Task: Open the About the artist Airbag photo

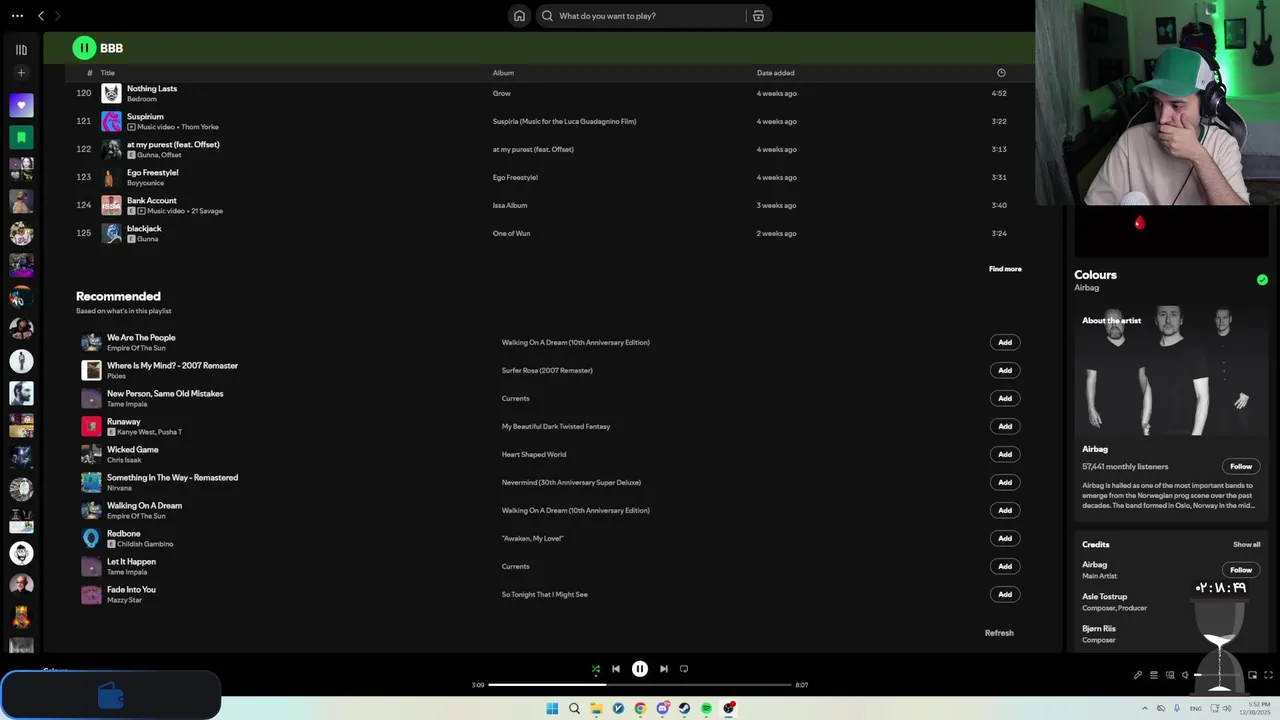Action: (x=1170, y=370)
